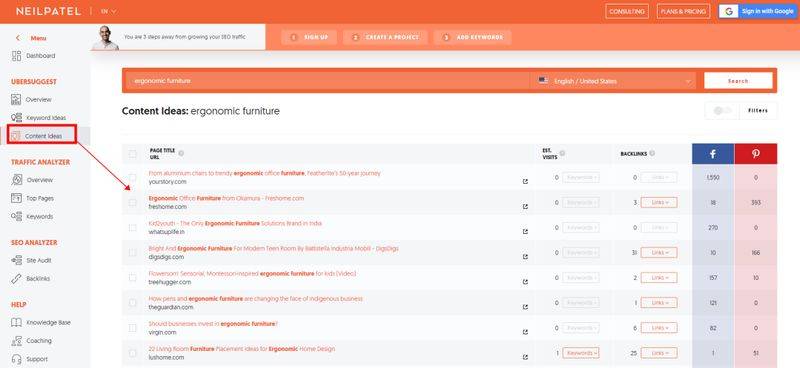The width and height of the screenshot is (800, 368).
Task: Expand Links dropdown for virgin.com row
Action: click(x=659, y=328)
